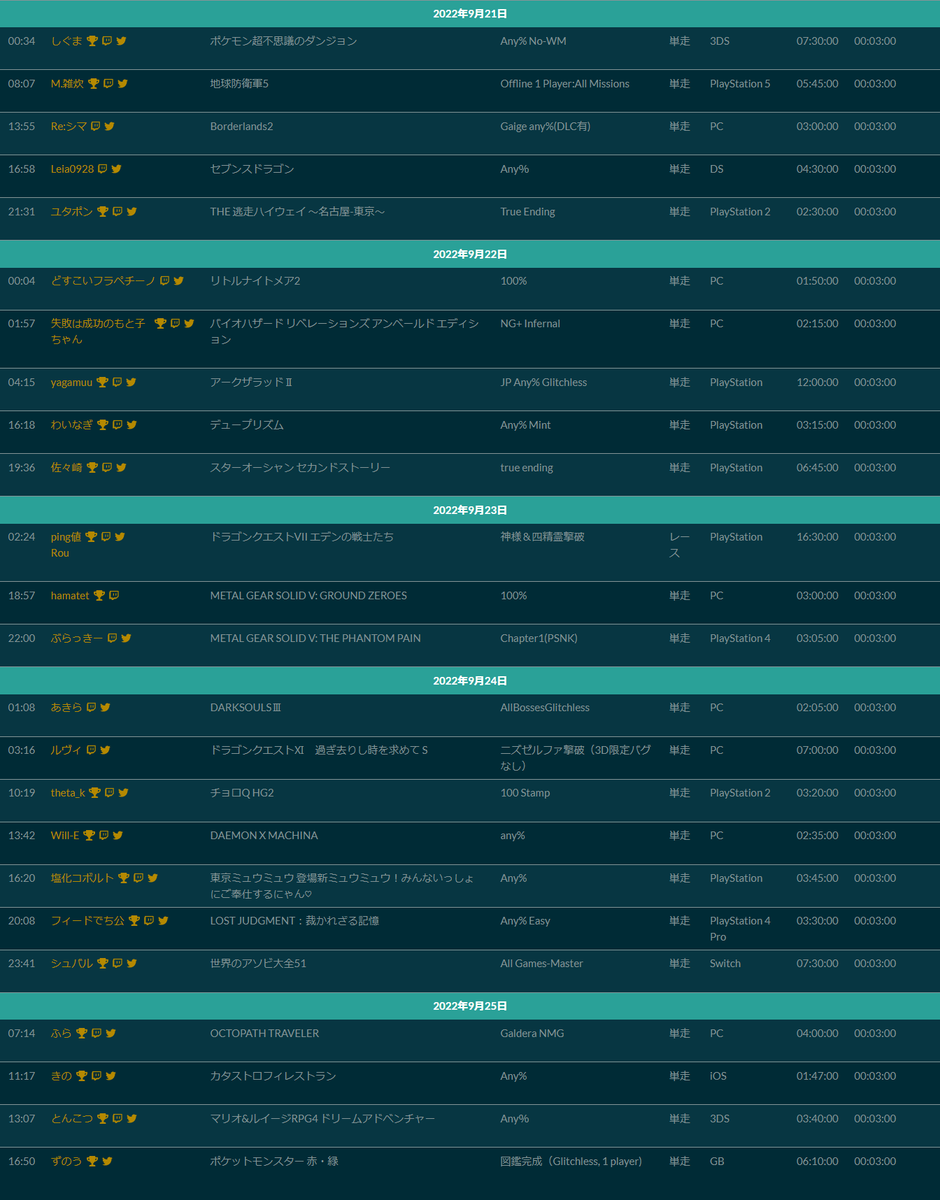
Task: Click METAL GEAR SOLID V: GROUND ZEROES title
Action: pyautogui.click(x=308, y=596)
